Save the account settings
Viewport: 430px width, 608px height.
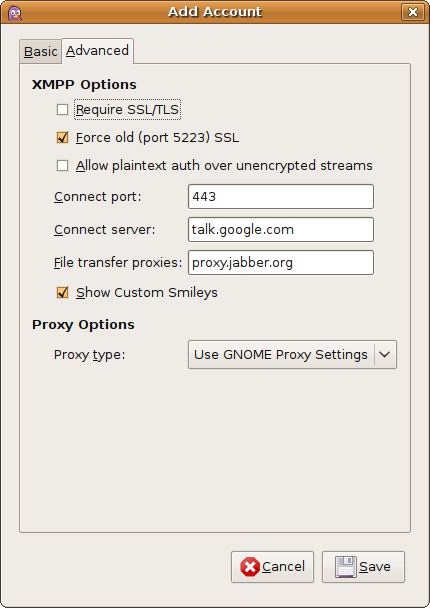363,567
